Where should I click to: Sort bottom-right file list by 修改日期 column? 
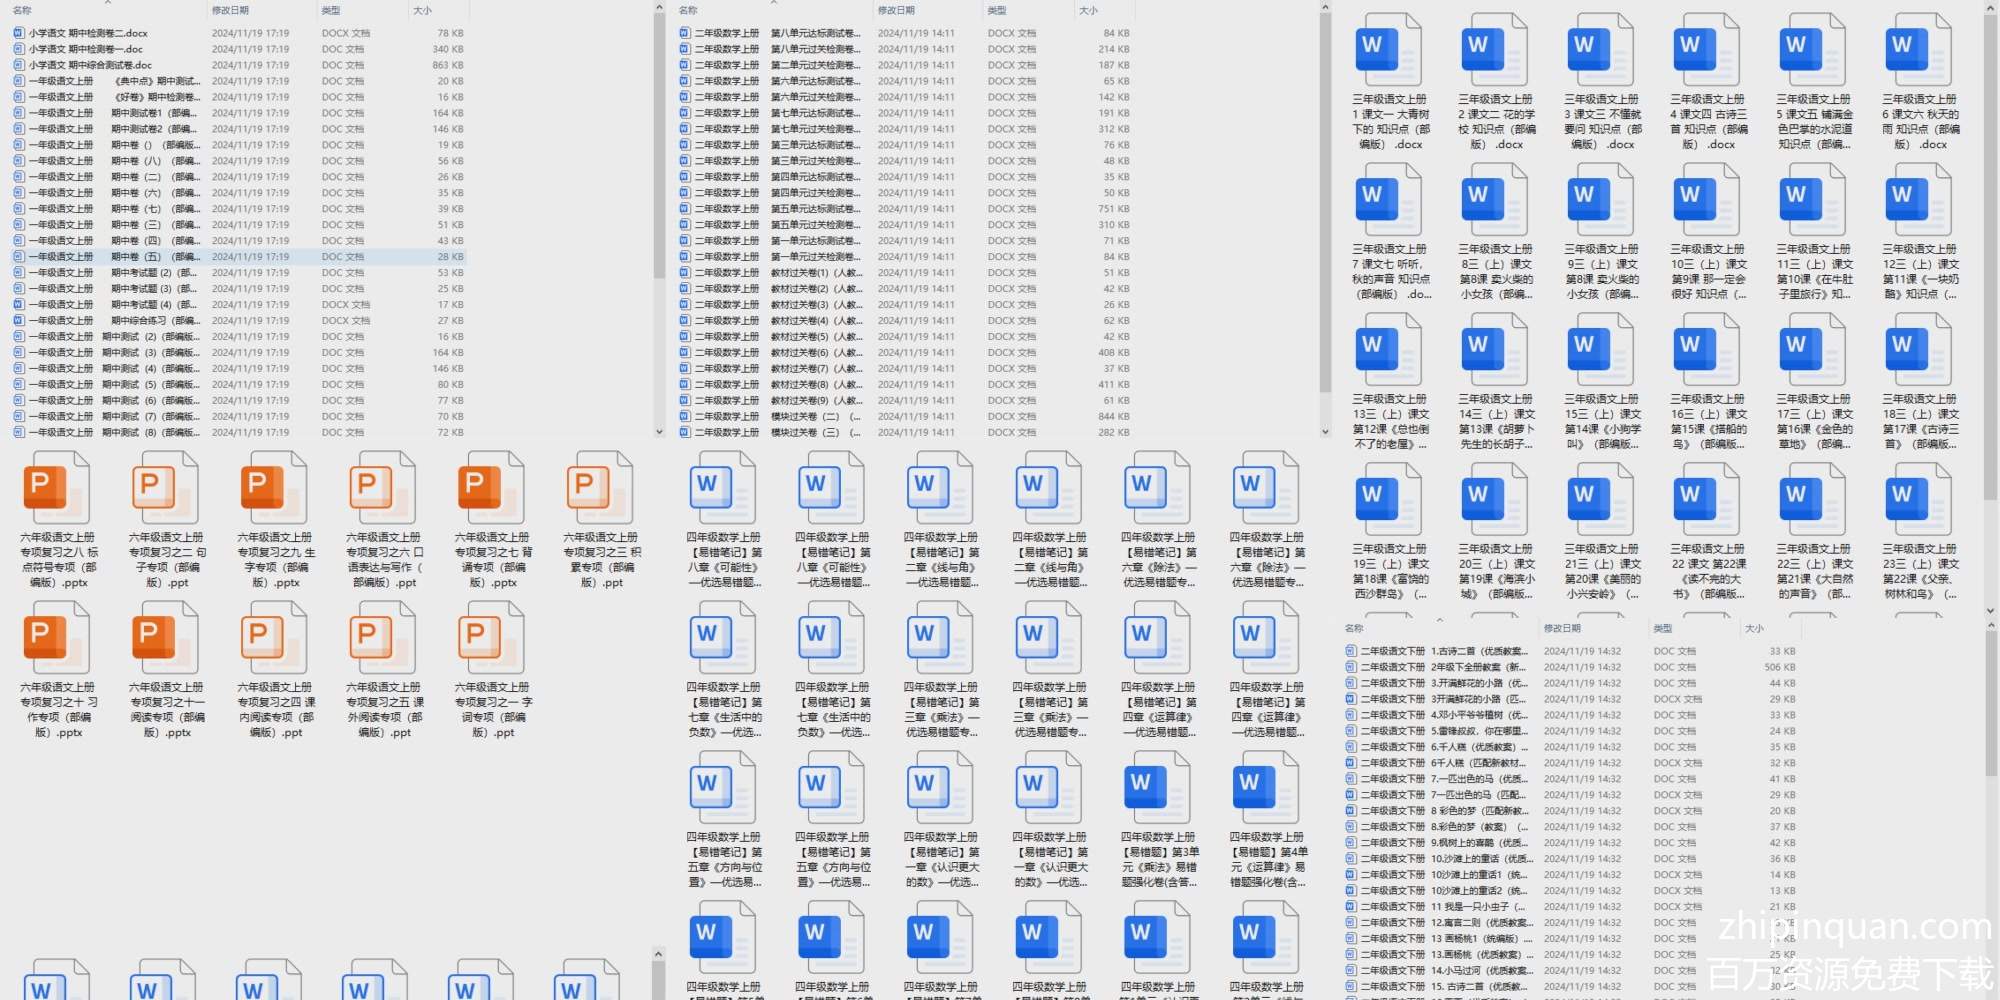pos(1562,628)
